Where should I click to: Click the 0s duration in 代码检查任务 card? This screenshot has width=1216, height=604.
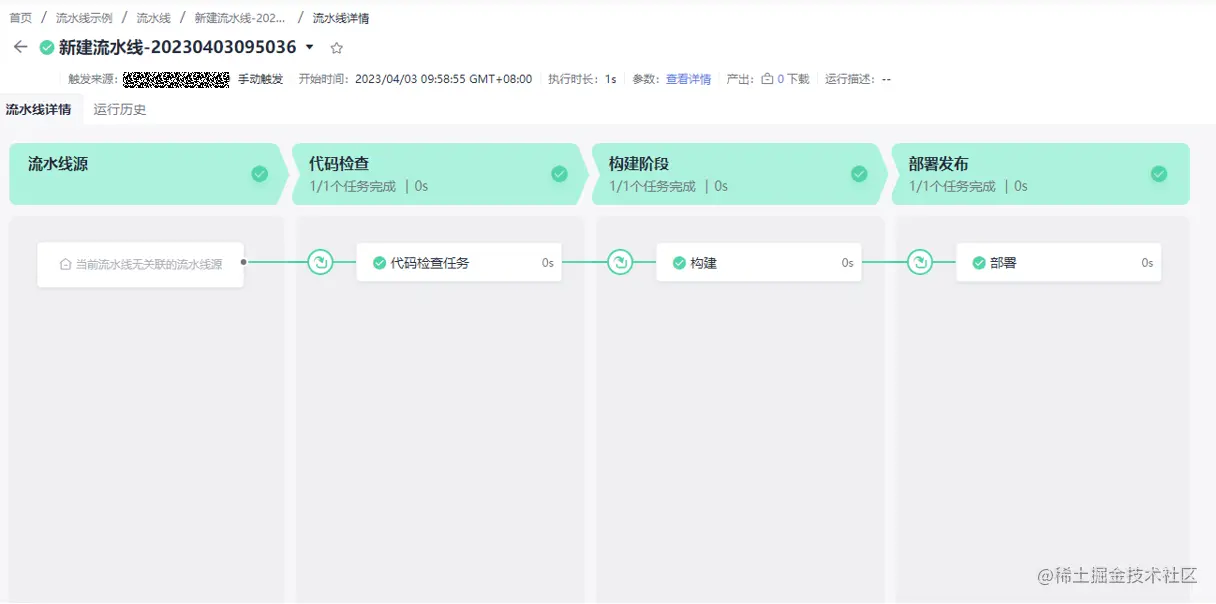pyautogui.click(x=548, y=263)
